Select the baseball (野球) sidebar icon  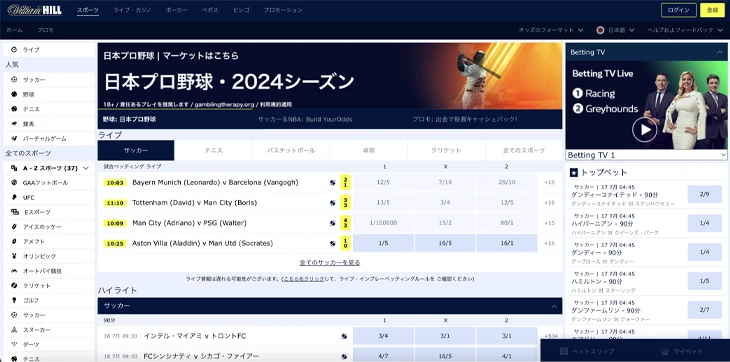pyautogui.click(x=14, y=94)
